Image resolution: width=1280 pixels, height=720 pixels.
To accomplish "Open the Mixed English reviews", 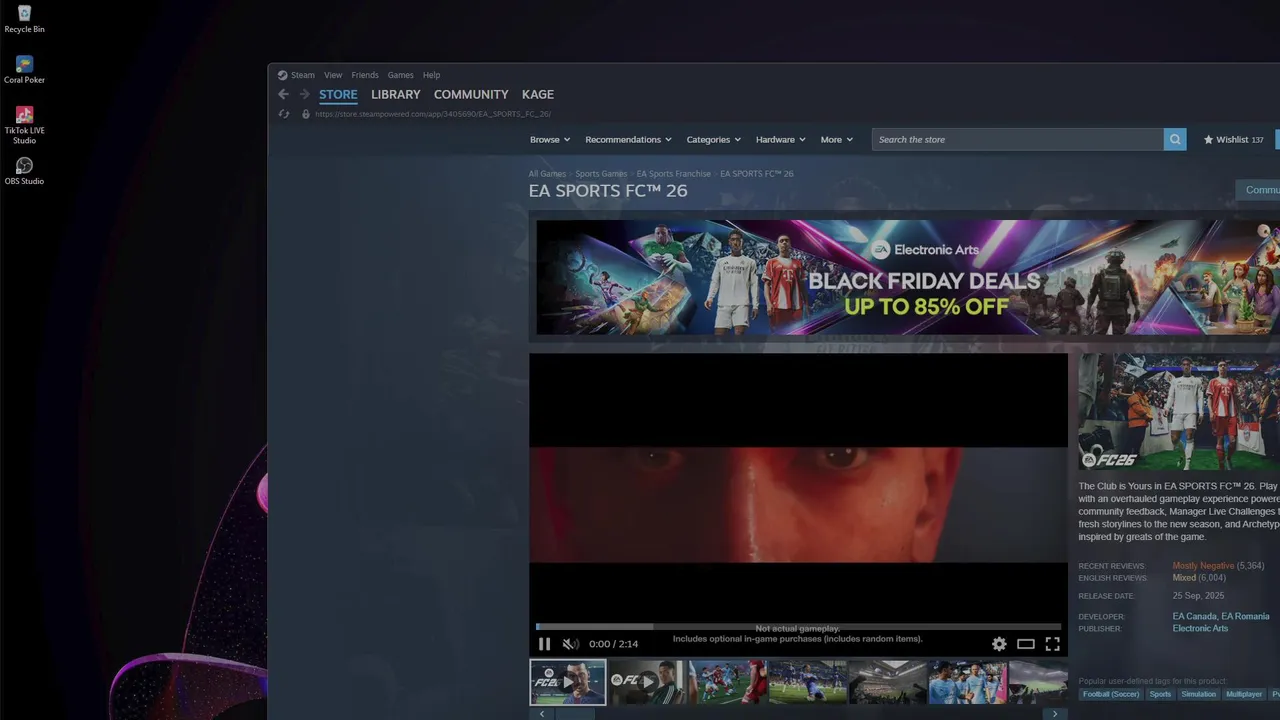I will point(1184,578).
